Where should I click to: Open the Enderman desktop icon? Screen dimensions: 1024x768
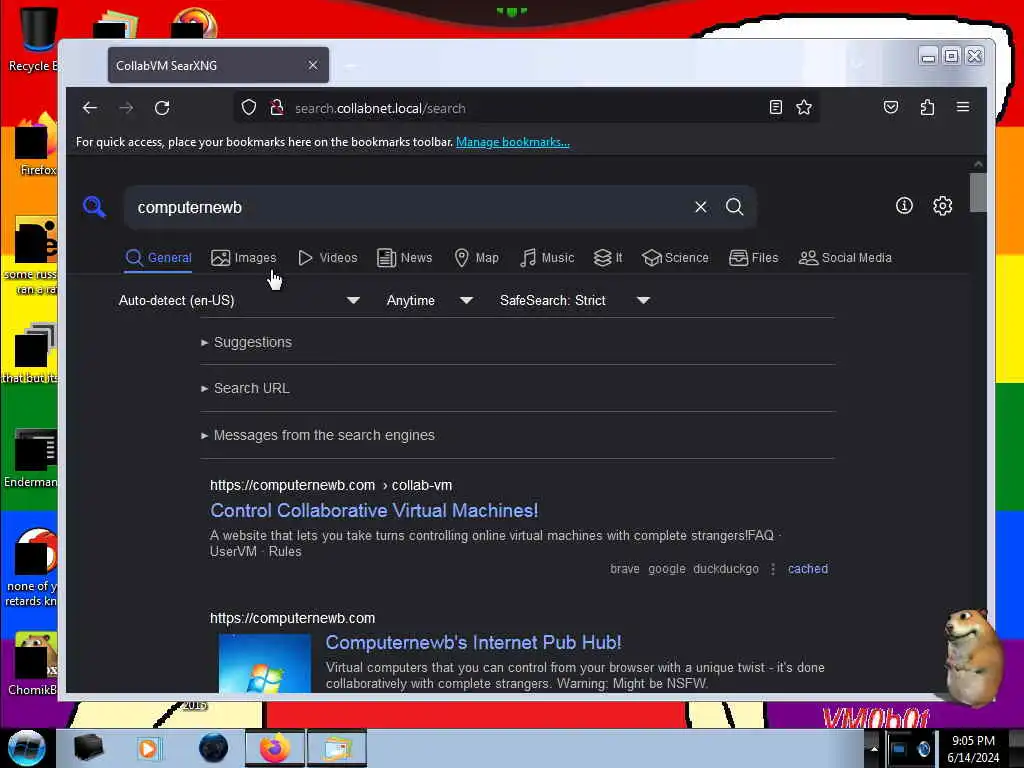31,459
